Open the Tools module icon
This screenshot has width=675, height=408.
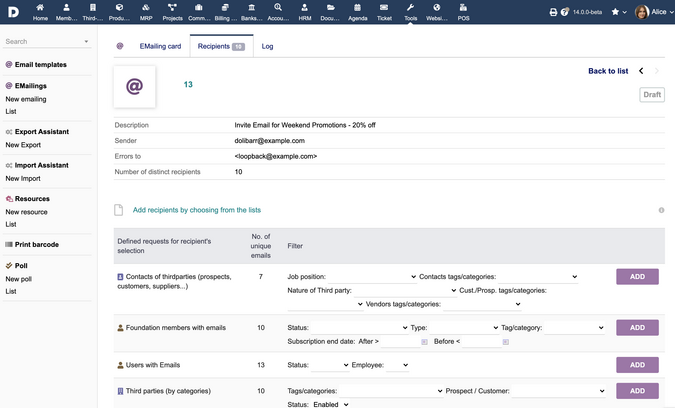click(411, 7)
